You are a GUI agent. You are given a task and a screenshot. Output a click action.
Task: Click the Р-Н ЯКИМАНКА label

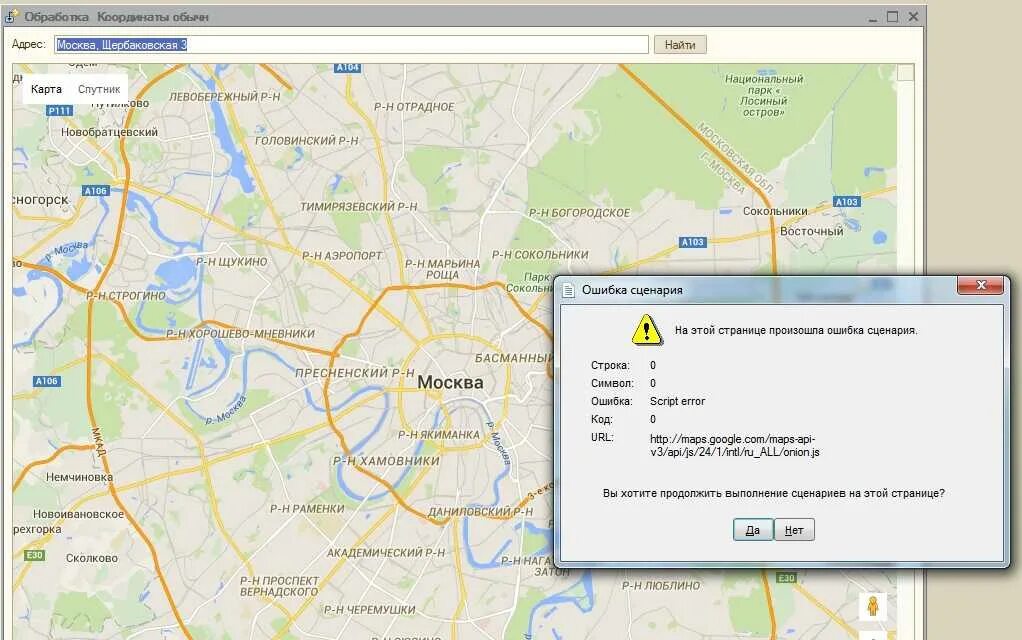pos(439,435)
